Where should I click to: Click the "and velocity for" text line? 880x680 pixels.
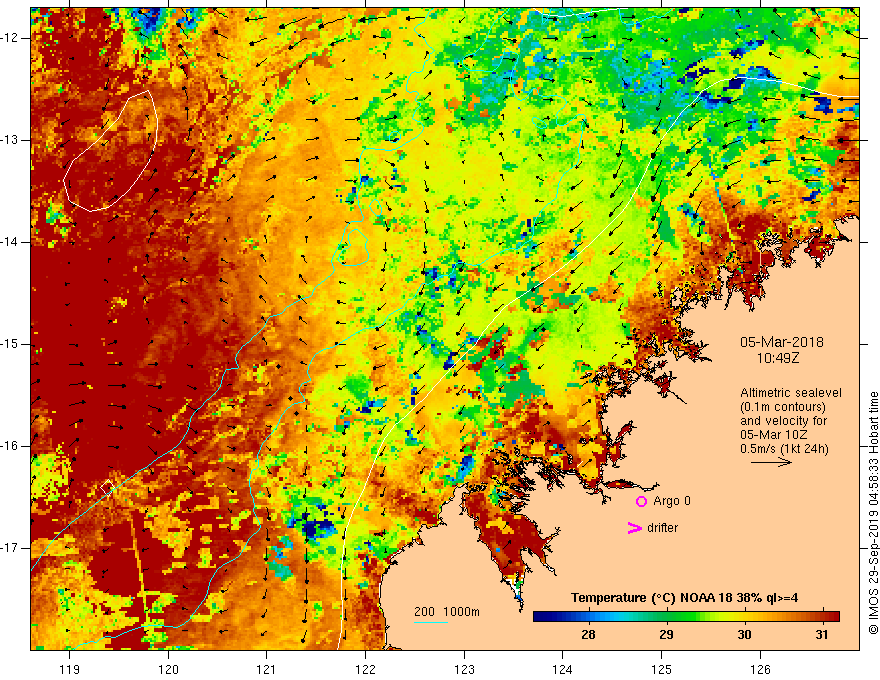[783, 421]
